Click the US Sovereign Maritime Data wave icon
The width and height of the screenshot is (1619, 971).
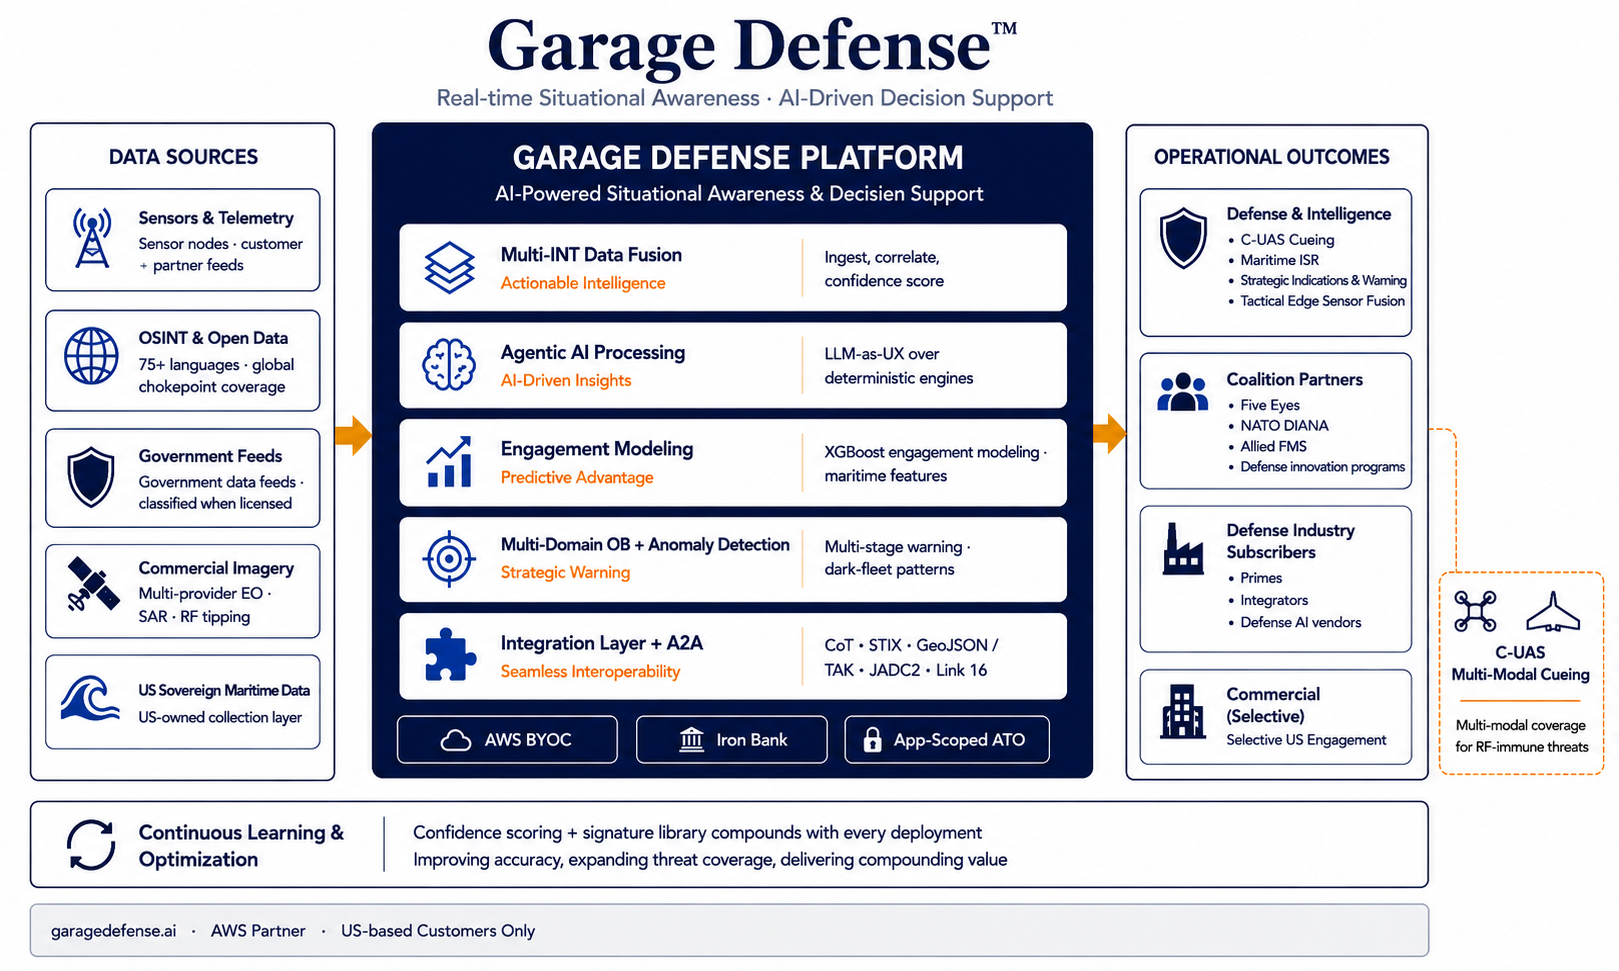[x=90, y=698]
